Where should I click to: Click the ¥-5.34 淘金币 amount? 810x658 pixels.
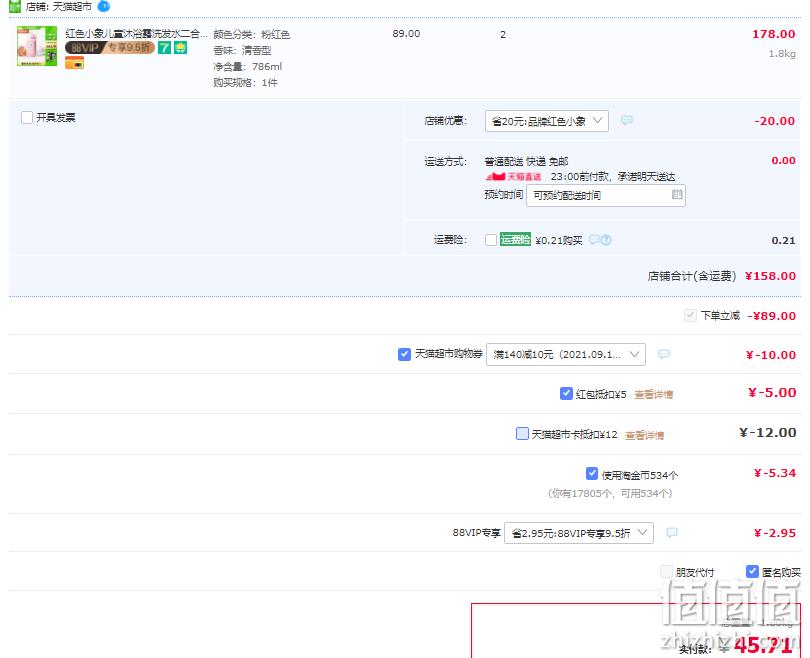pos(775,473)
